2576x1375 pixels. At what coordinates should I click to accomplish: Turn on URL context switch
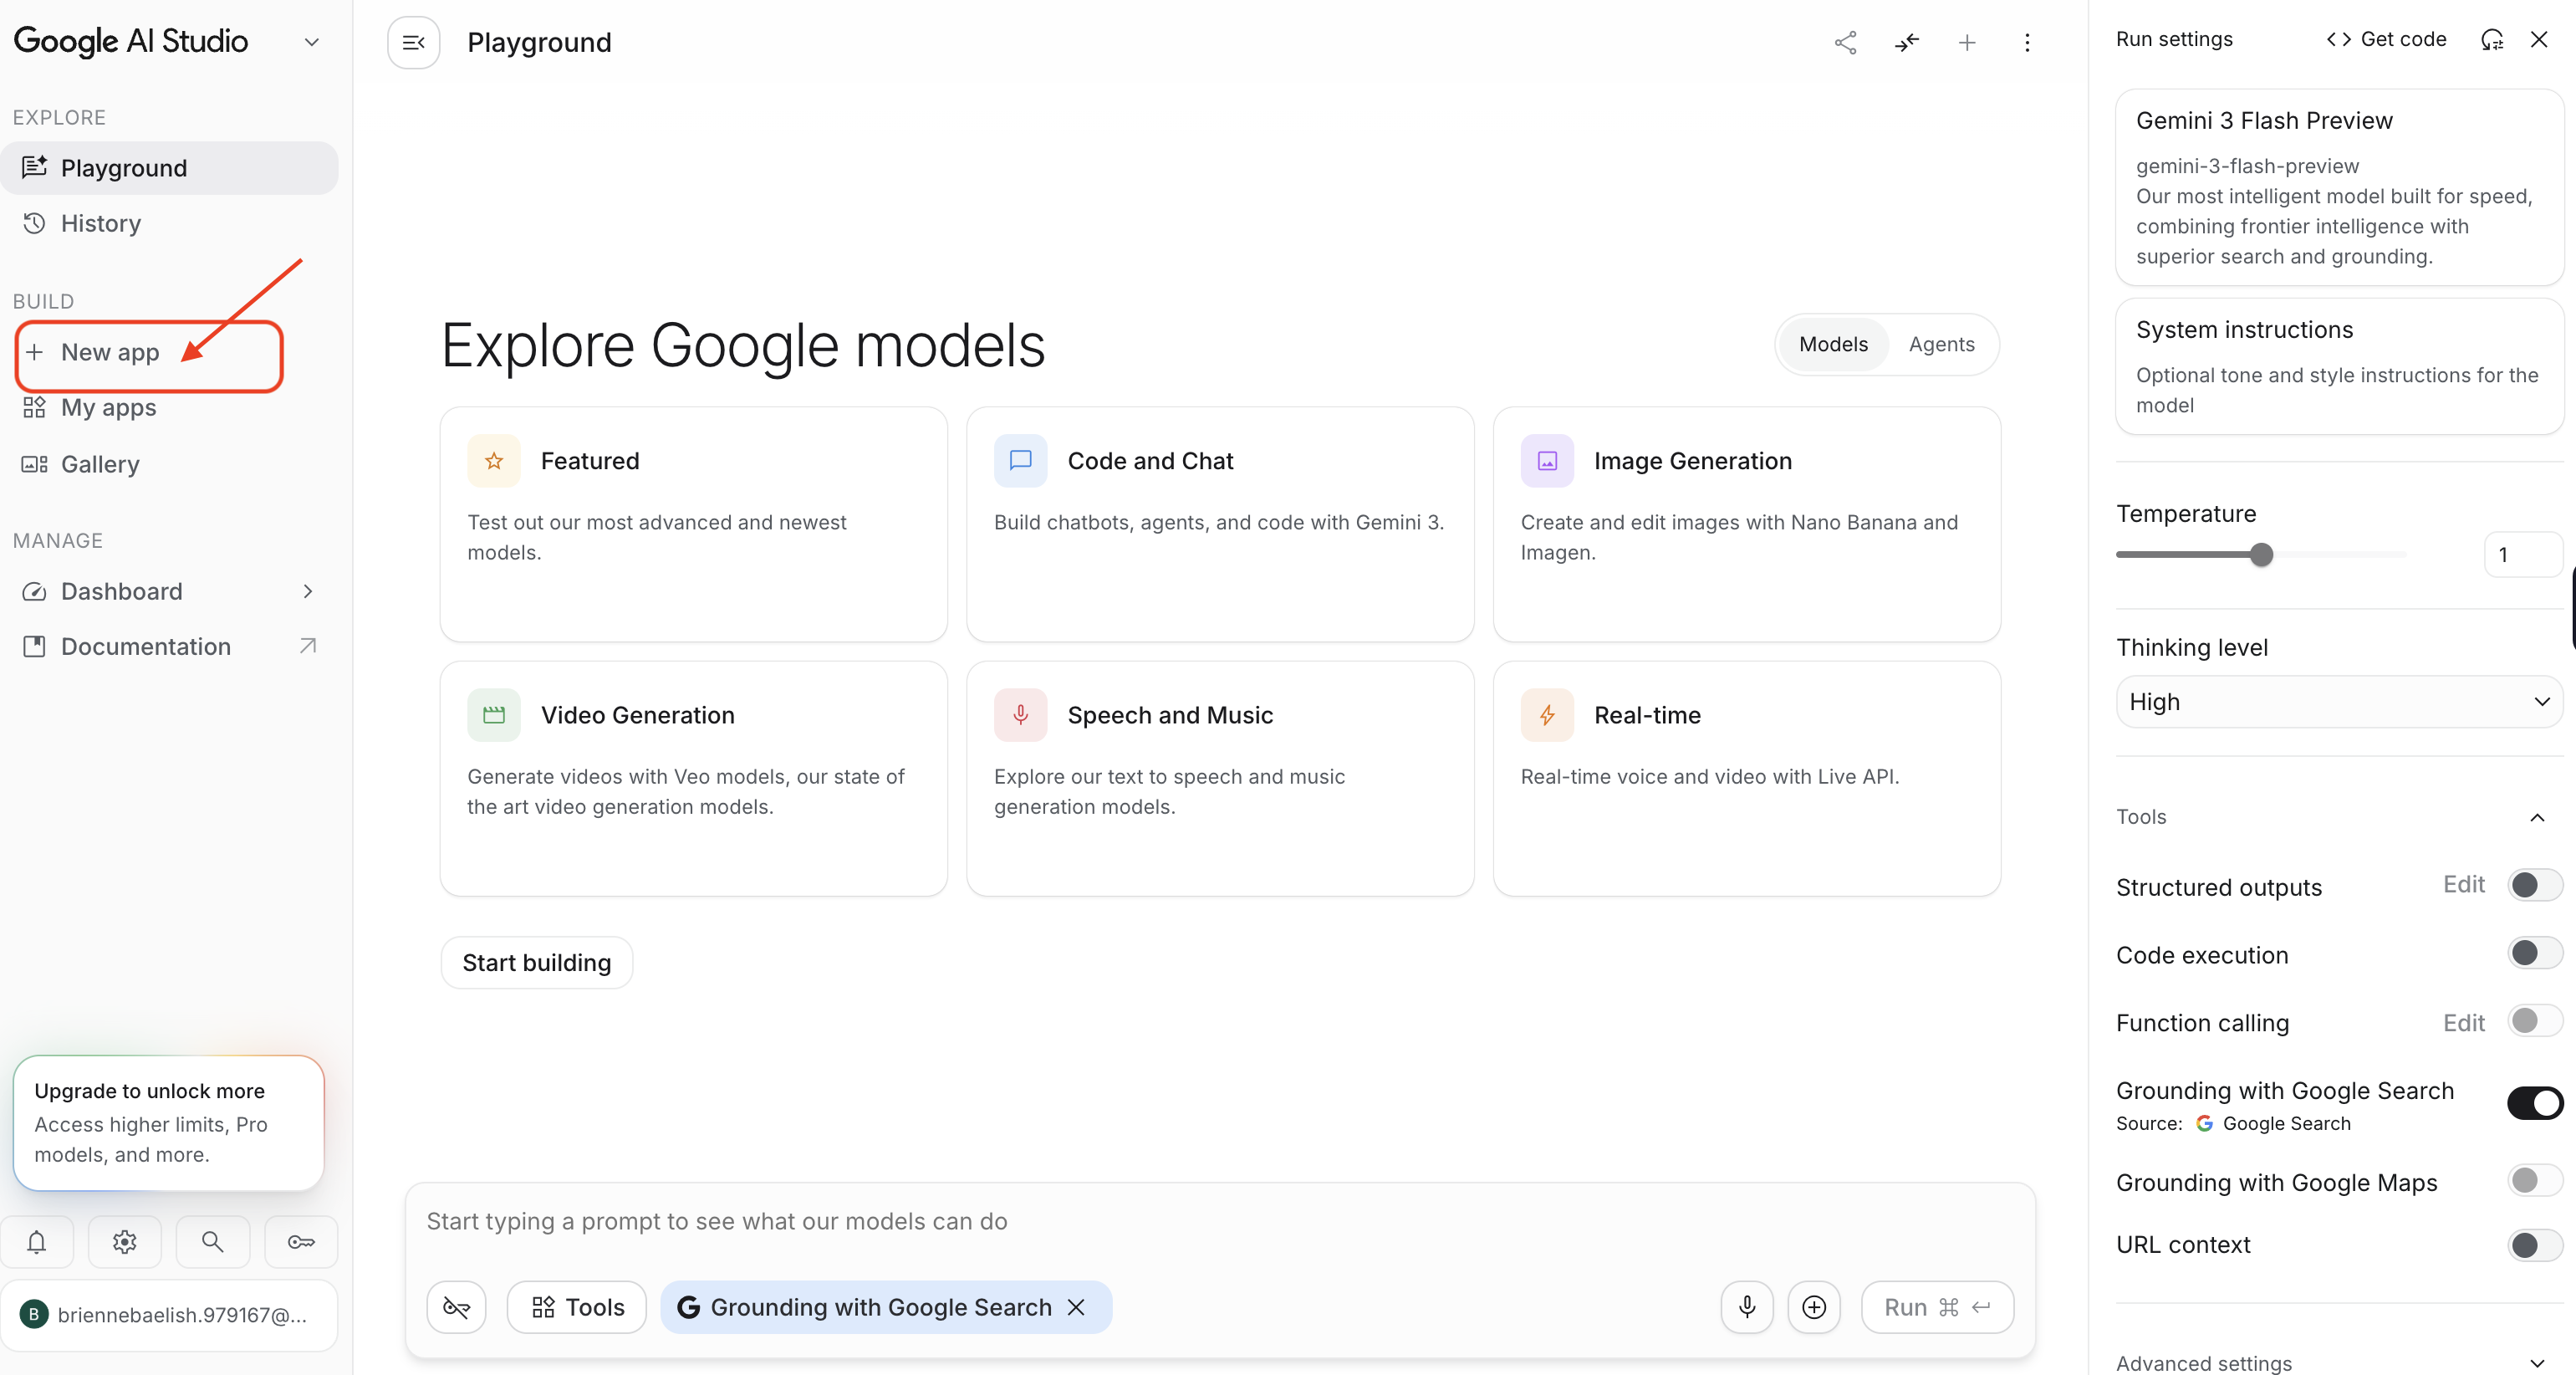[x=2534, y=1244]
